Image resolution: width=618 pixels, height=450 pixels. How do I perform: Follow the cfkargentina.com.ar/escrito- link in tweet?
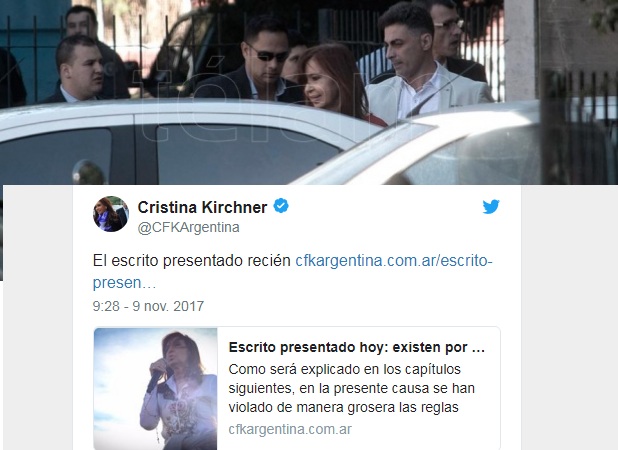tap(394, 260)
